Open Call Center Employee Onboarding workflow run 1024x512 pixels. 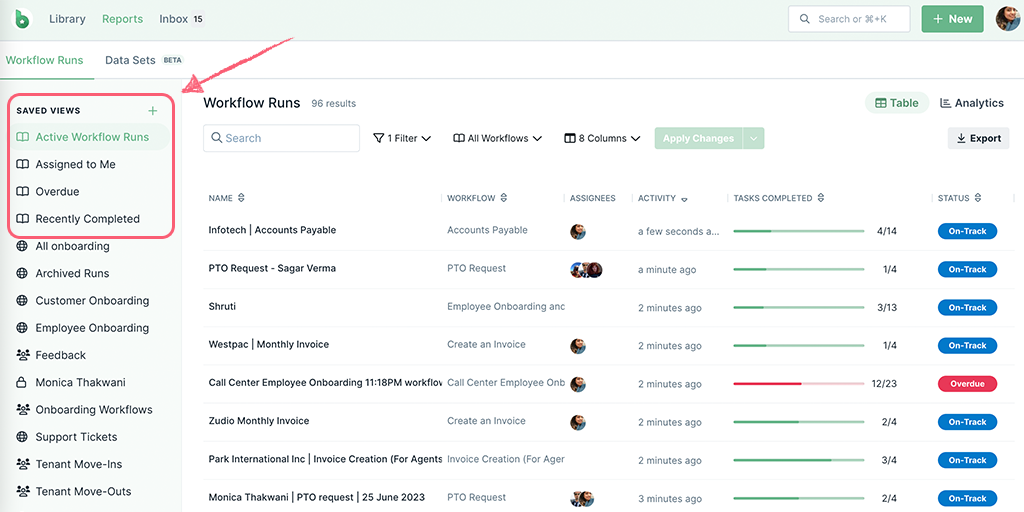(325, 383)
